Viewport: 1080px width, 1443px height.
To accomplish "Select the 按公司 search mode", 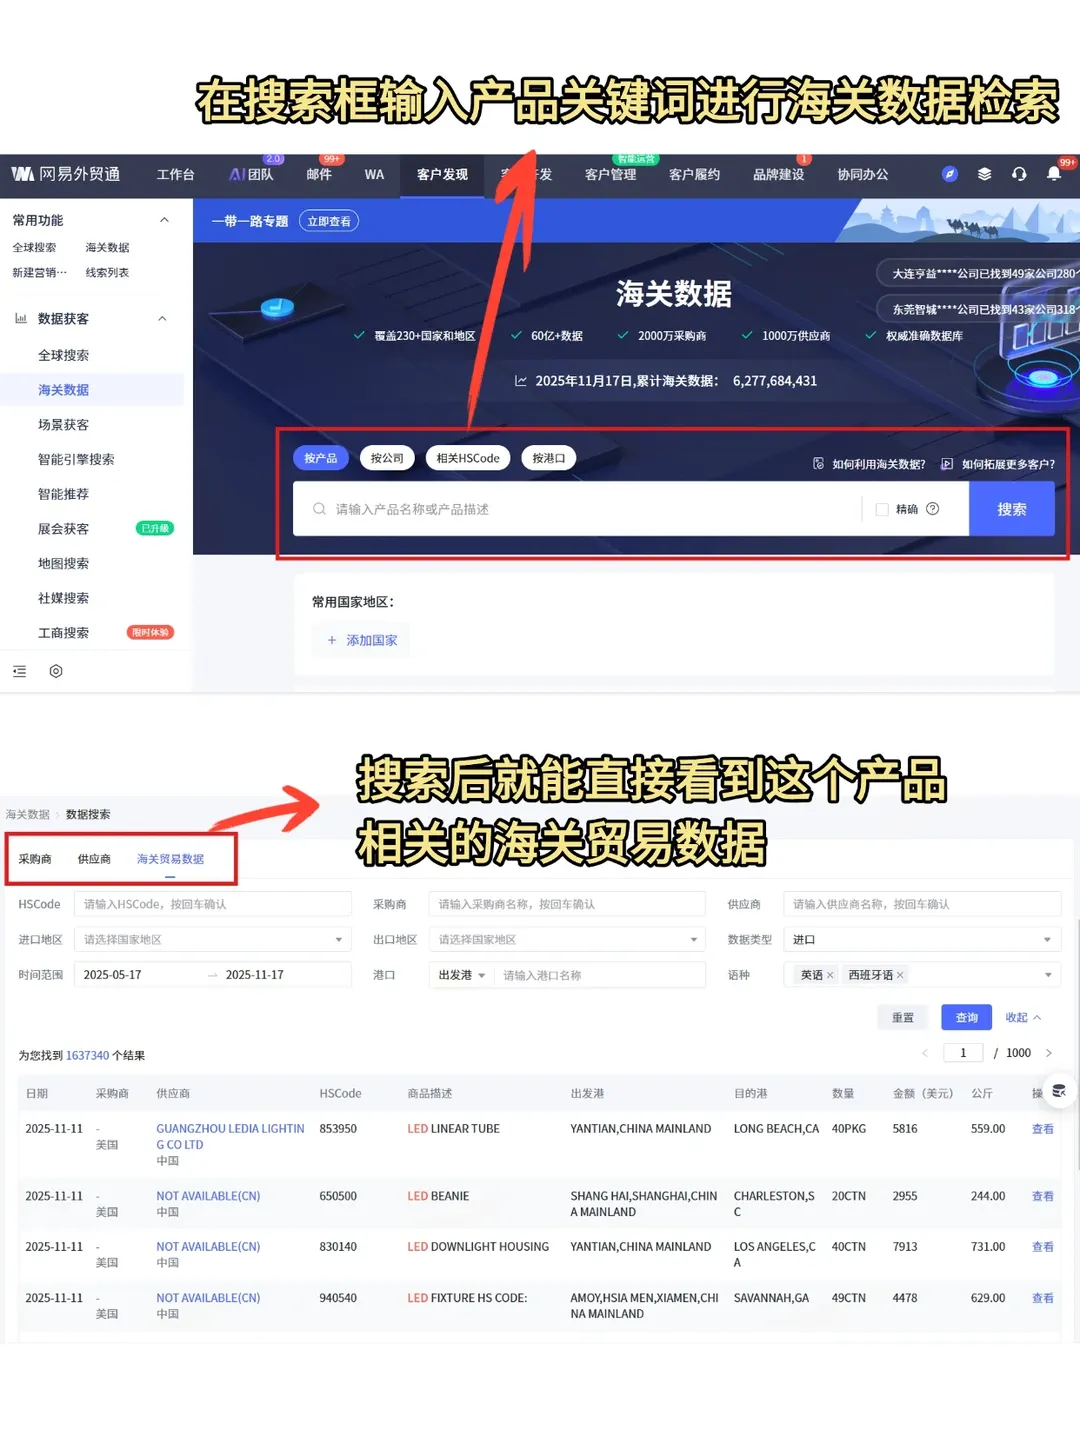I will point(387,458).
